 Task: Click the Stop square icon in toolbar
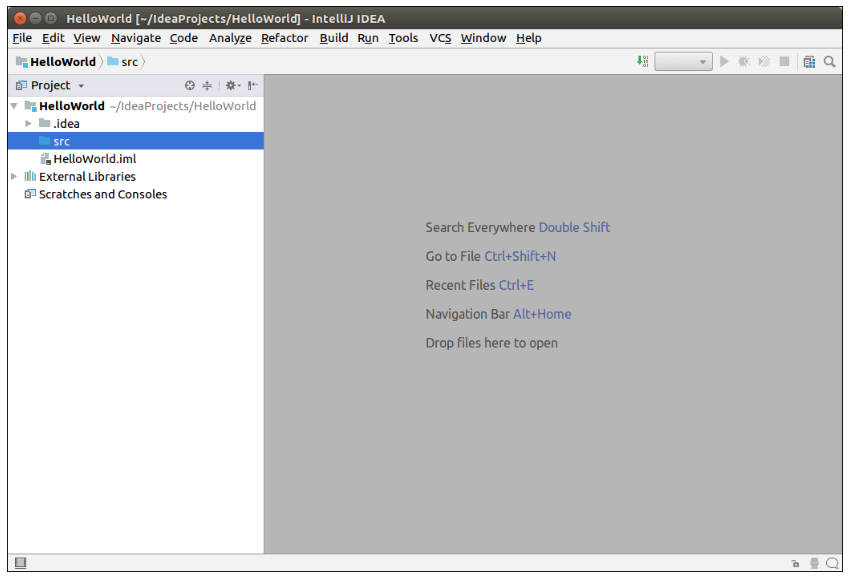pos(784,61)
